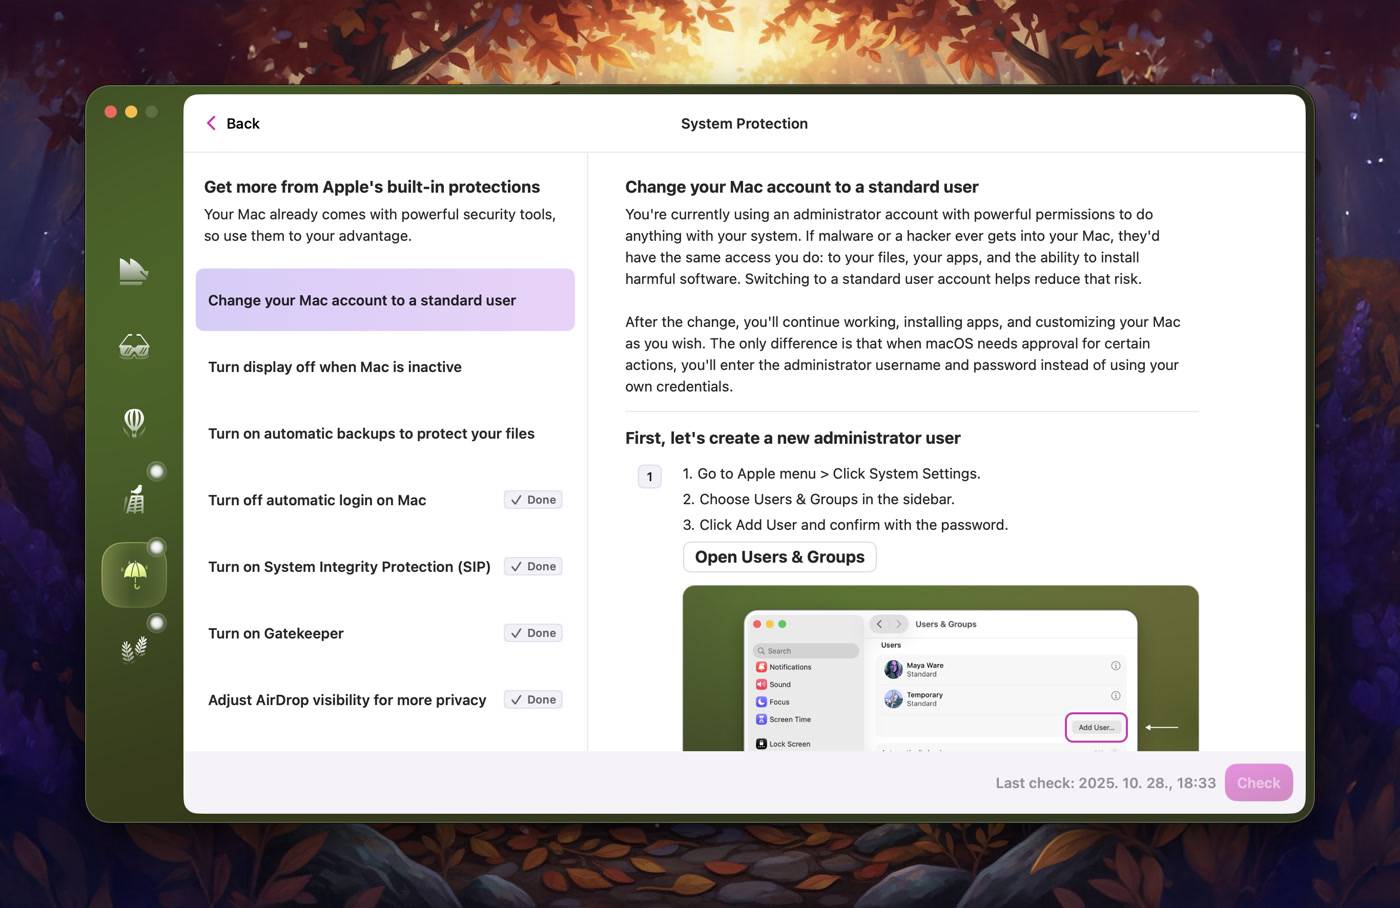Open the 'Turn on Gatekeeper' item

click(385, 633)
